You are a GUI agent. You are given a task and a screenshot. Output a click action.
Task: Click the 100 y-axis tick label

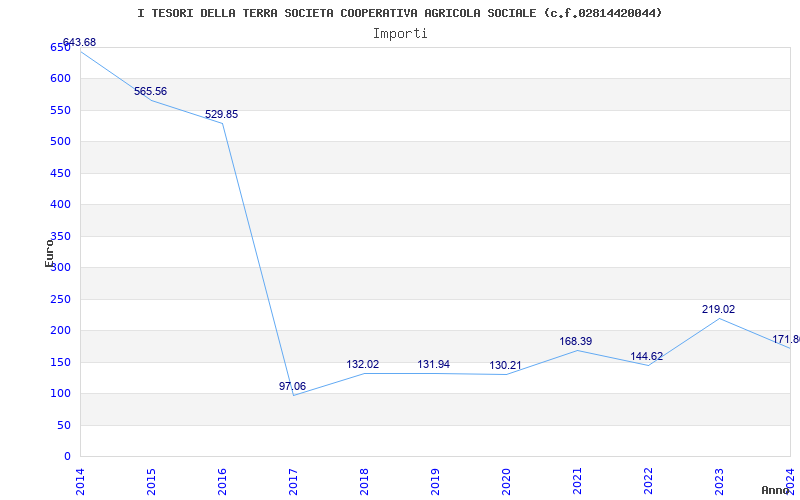point(60,394)
